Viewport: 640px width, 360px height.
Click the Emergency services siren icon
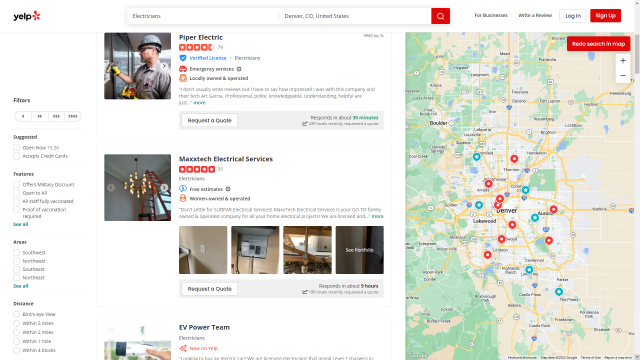pos(183,69)
